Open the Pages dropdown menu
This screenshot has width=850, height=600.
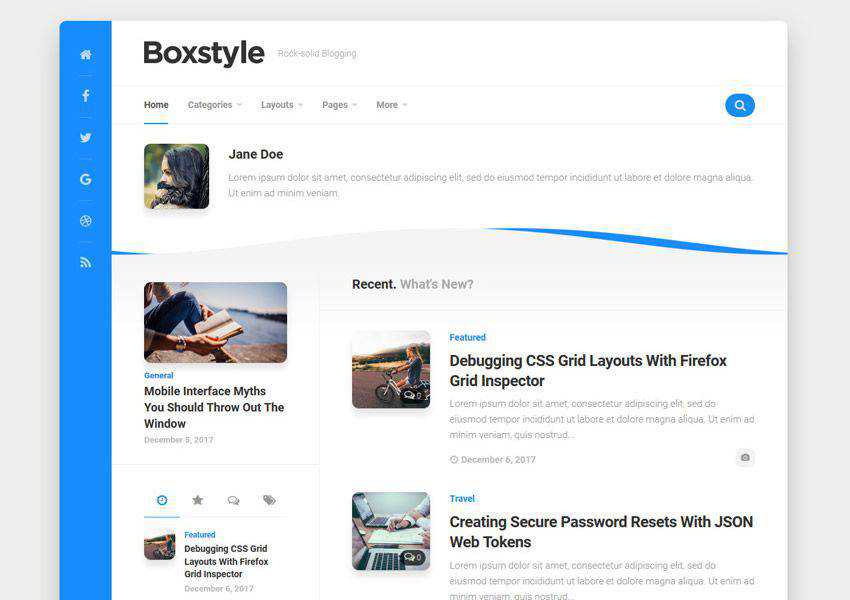click(339, 105)
